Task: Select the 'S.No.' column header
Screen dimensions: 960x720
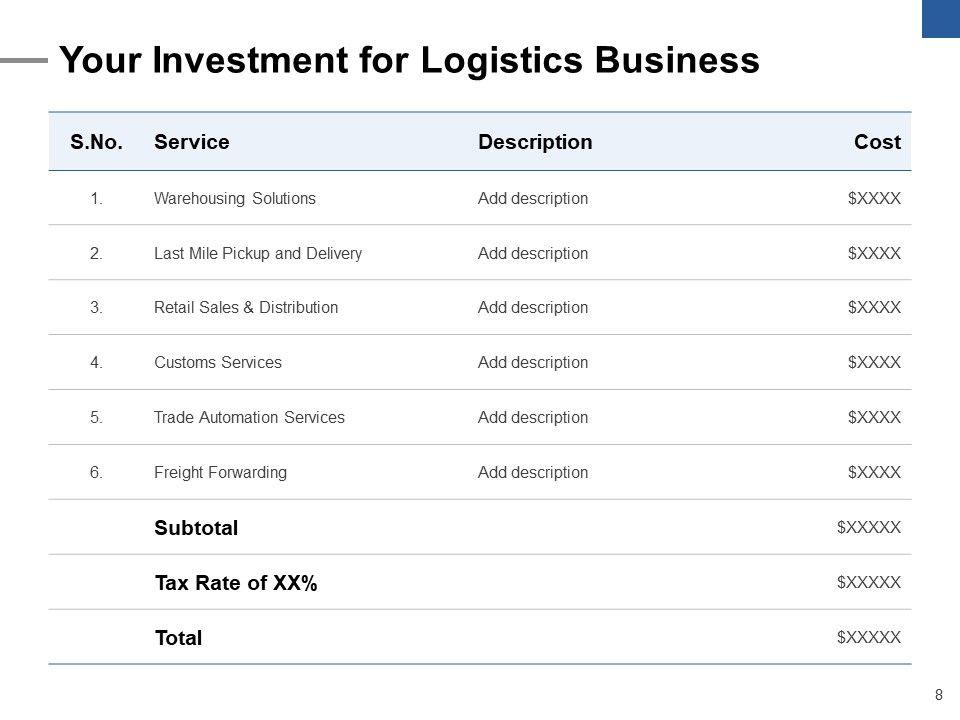Action: tap(97, 142)
